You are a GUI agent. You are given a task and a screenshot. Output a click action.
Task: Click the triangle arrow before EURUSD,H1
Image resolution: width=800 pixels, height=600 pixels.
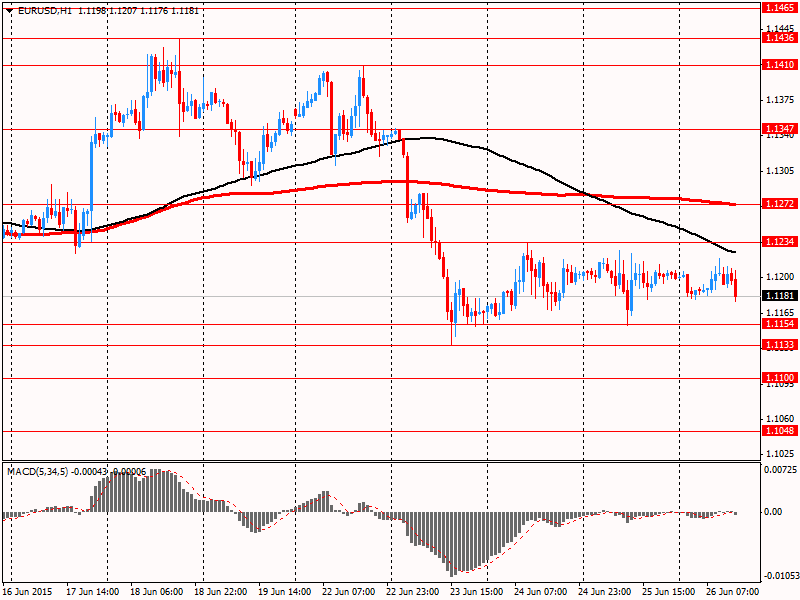(x=9, y=11)
